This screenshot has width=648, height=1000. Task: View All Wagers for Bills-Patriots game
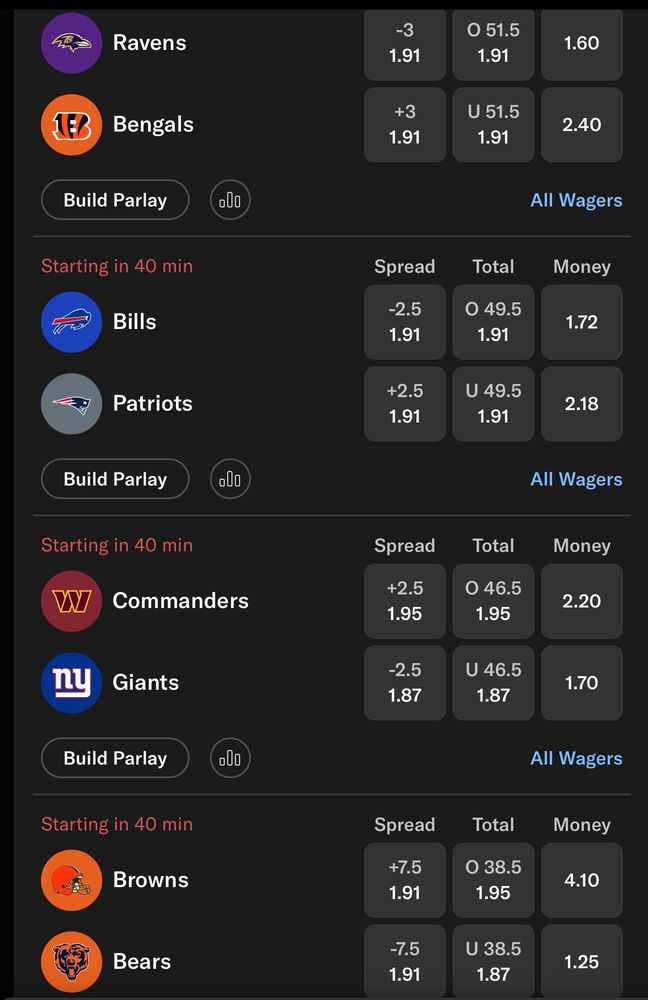tap(576, 480)
